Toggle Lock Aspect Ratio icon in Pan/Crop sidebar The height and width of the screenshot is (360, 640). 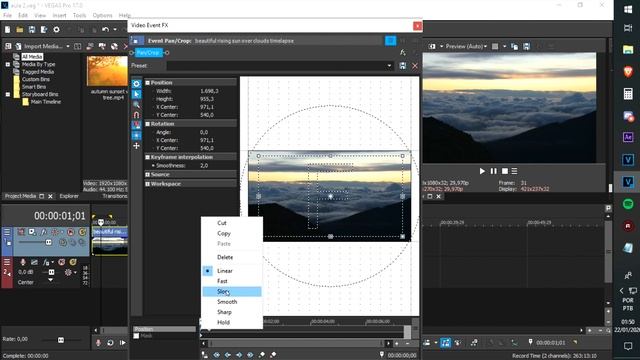[136, 125]
